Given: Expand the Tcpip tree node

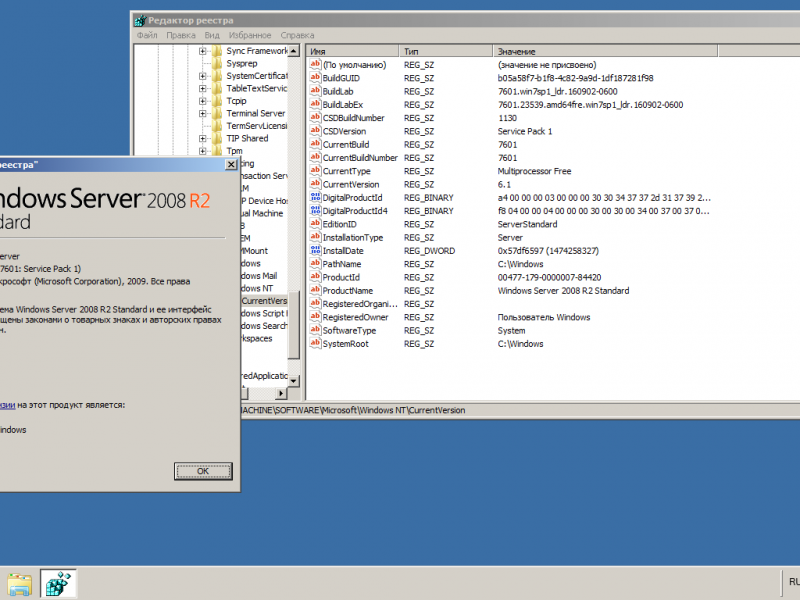Looking at the screenshot, I should coord(203,101).
